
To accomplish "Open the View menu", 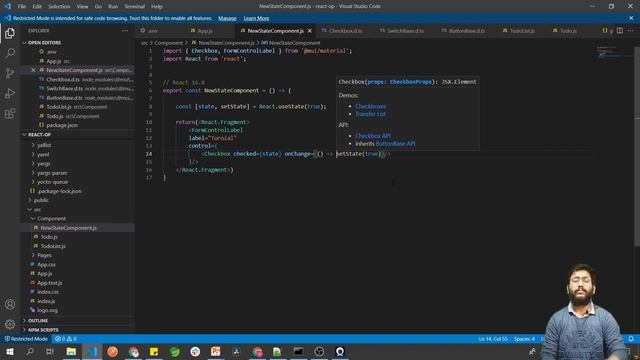I will [x=82, y=6].
